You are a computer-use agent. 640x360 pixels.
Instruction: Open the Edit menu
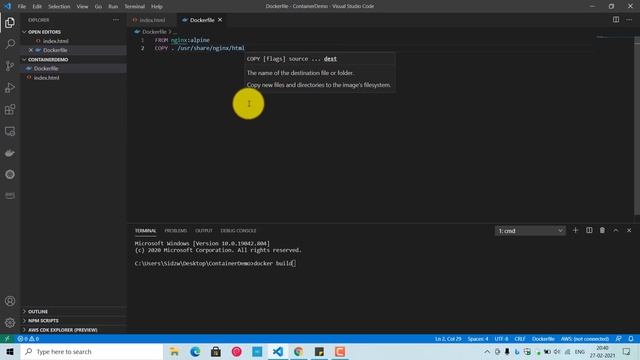click(x=37, y=7)
